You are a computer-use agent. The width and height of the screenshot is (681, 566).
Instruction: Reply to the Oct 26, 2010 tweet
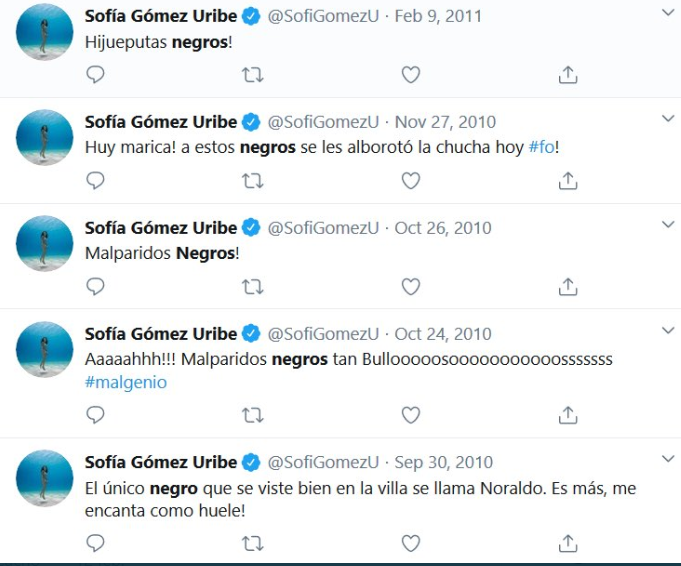coord(95,287)
